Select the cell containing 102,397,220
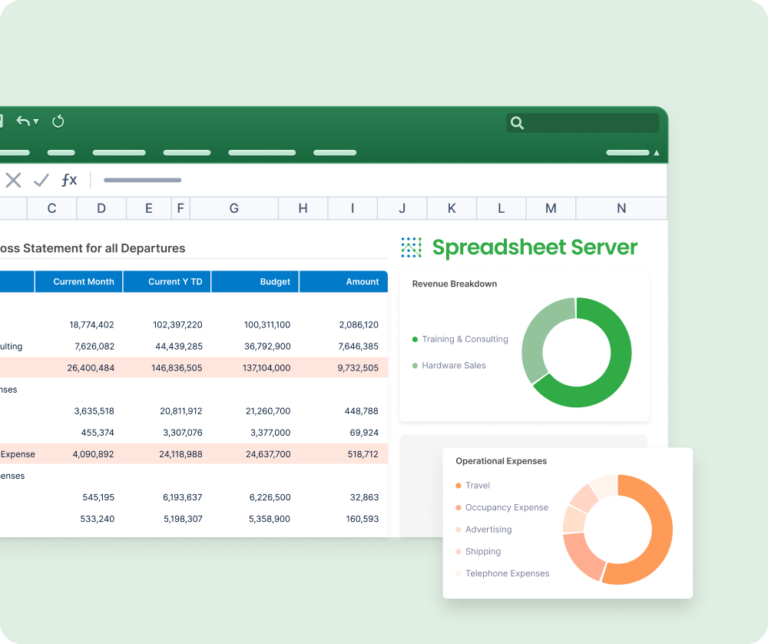This screenshot has height=644, width=768. click(x=177, y=325)
